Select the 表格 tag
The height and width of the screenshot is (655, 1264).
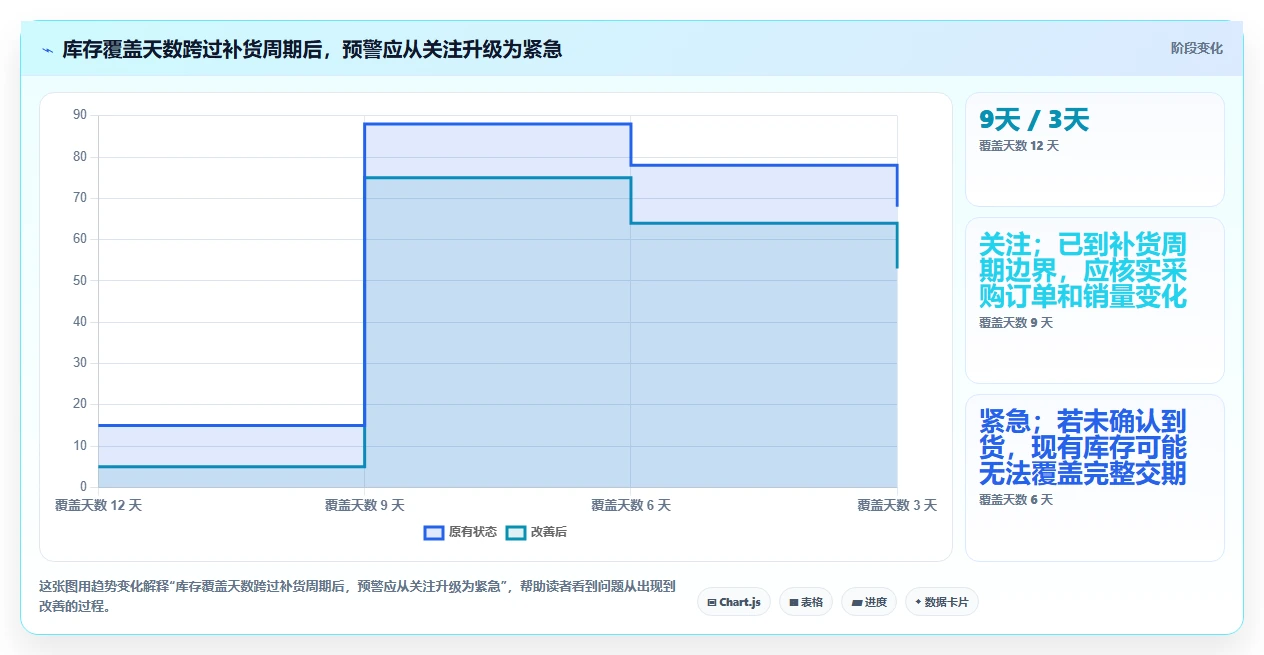[806, 602]
